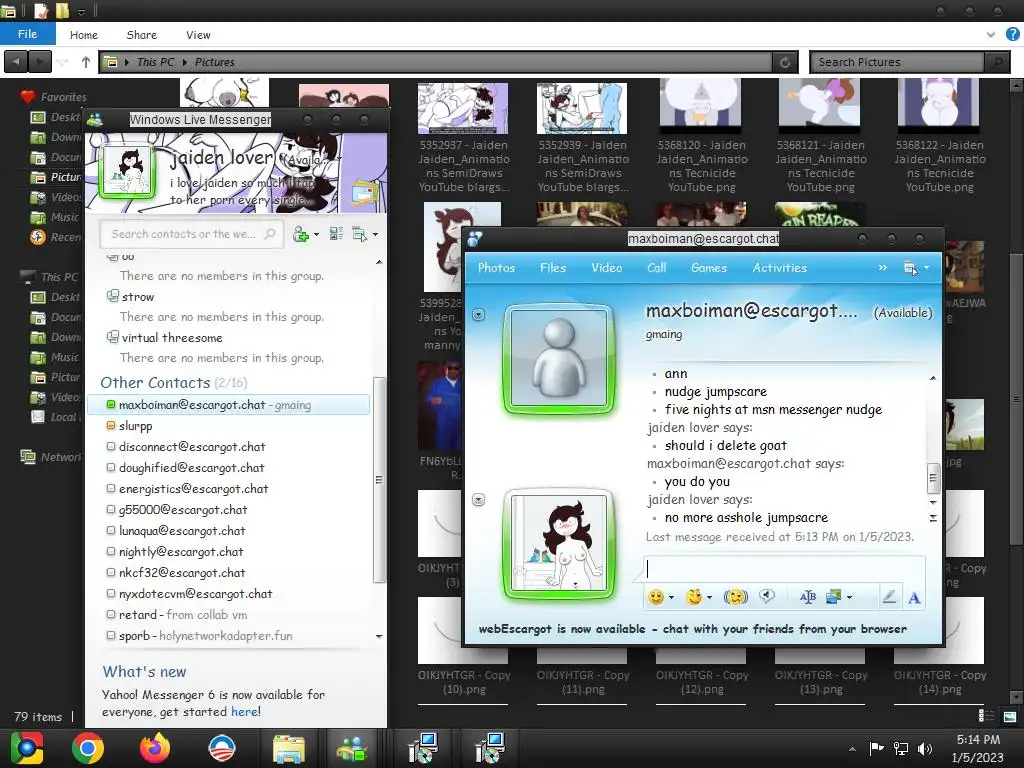The width and height of the screenshot is (1024, 768).
Task: Send a nudge in the chat window
Action: pos(735,596)
